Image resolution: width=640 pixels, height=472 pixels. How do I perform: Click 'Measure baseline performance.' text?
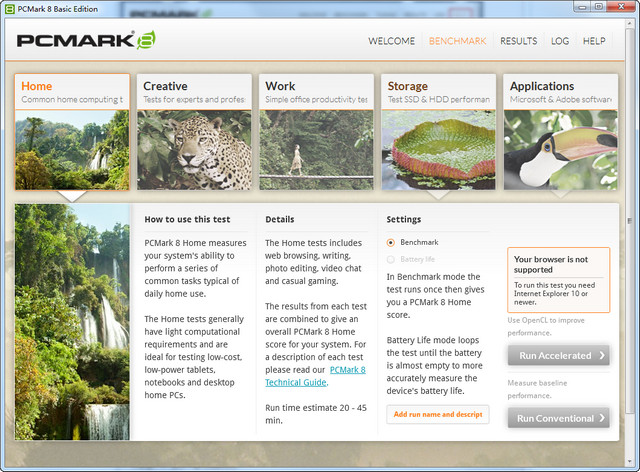(537, 389)
